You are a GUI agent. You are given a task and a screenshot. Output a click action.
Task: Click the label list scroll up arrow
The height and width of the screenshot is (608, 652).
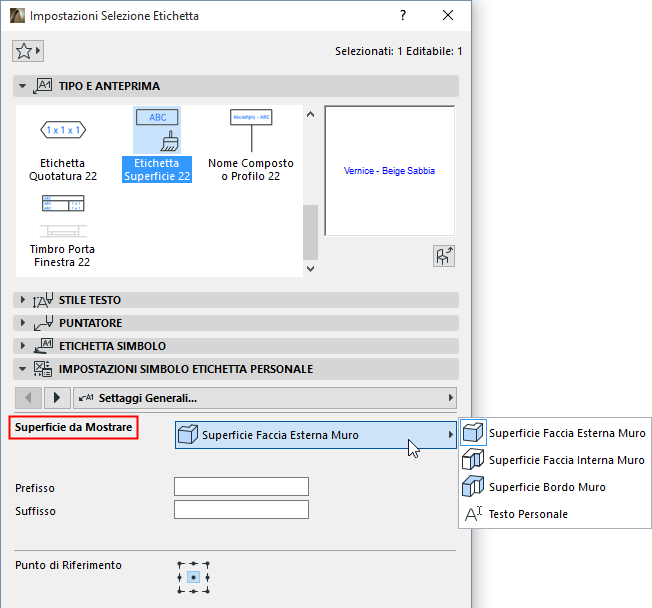click(x=310, y=114)
